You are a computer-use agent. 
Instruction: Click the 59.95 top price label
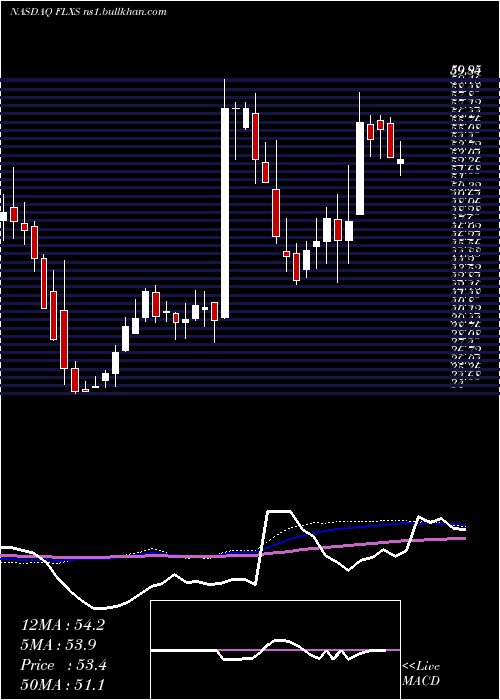[x=465, y=70]
